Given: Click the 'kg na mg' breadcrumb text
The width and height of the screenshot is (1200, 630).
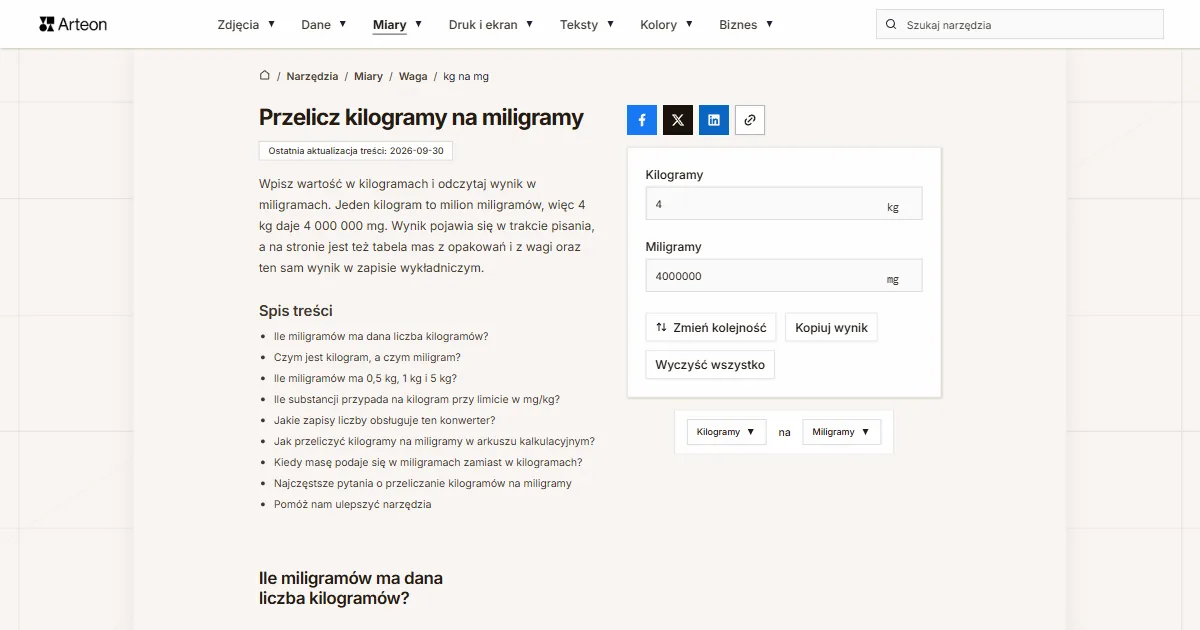Looking at the screenshot, I should click(x=466, y=76).
